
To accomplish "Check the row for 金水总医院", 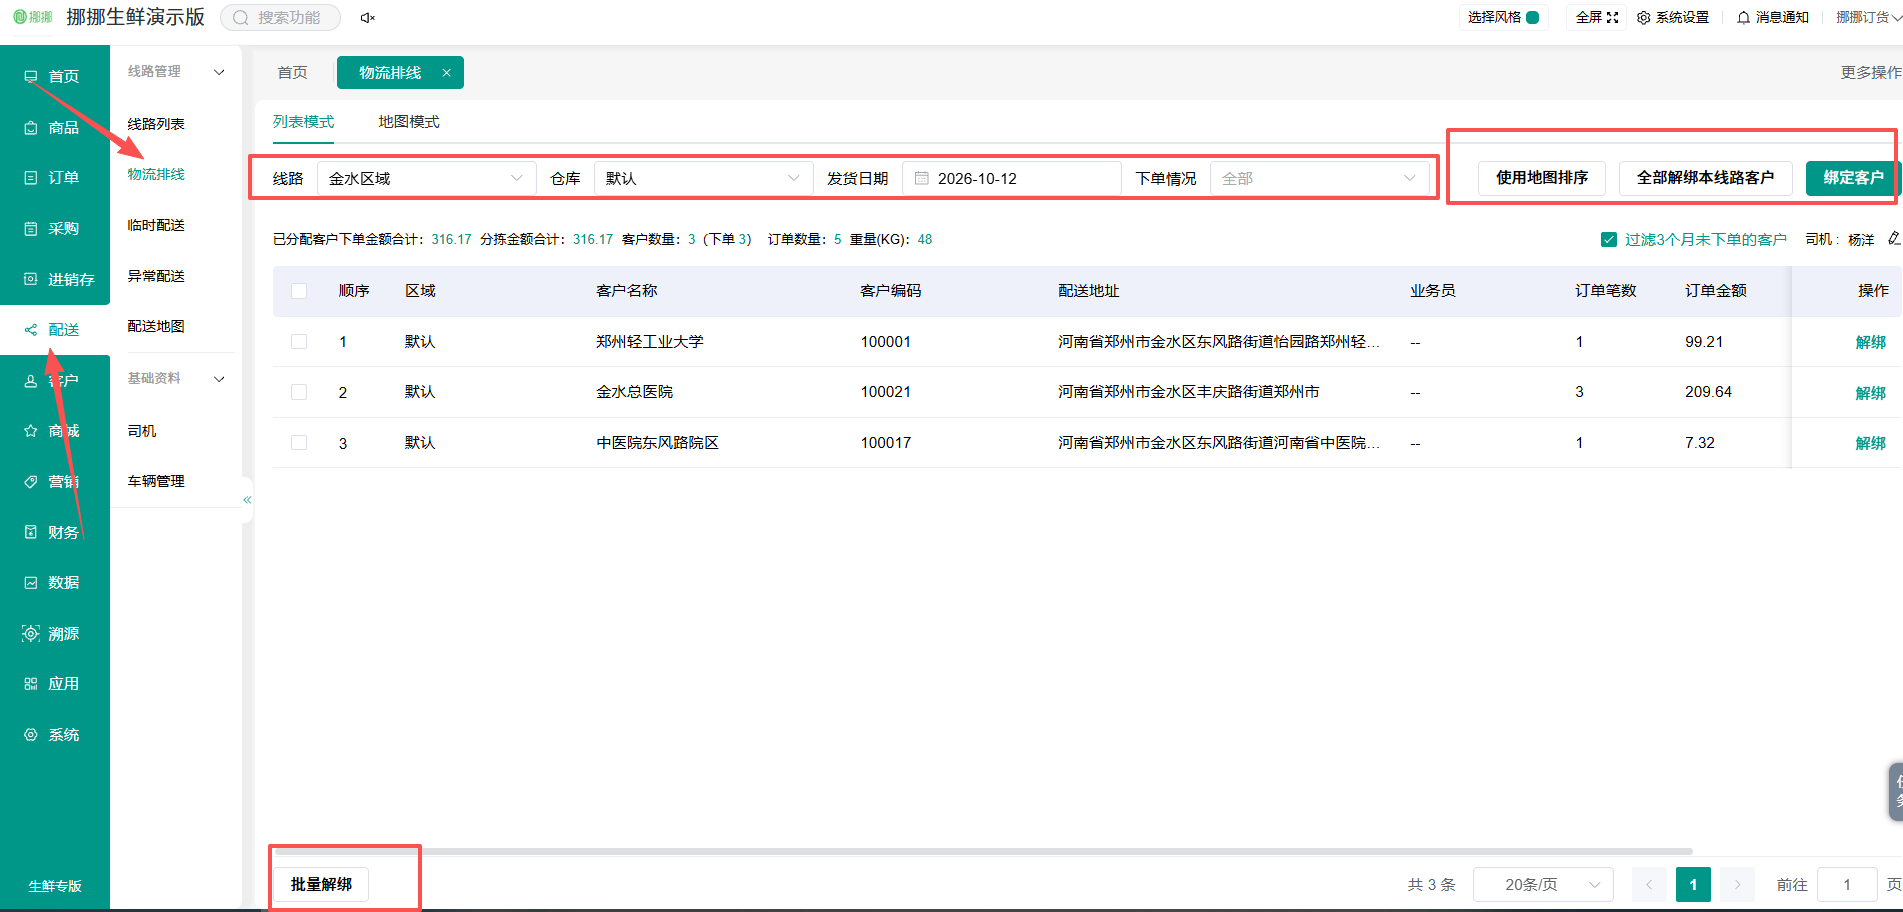I will click(x=299, y=392).
